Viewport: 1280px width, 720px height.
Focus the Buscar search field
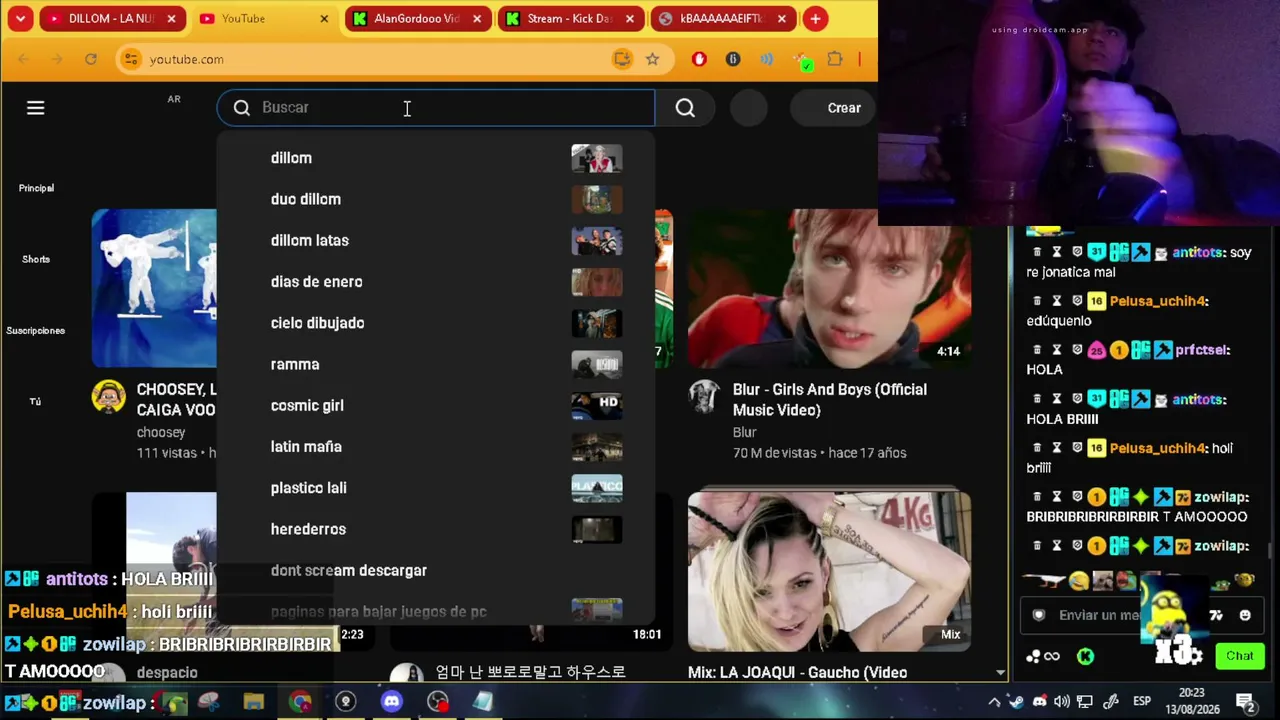click(436, 108)
